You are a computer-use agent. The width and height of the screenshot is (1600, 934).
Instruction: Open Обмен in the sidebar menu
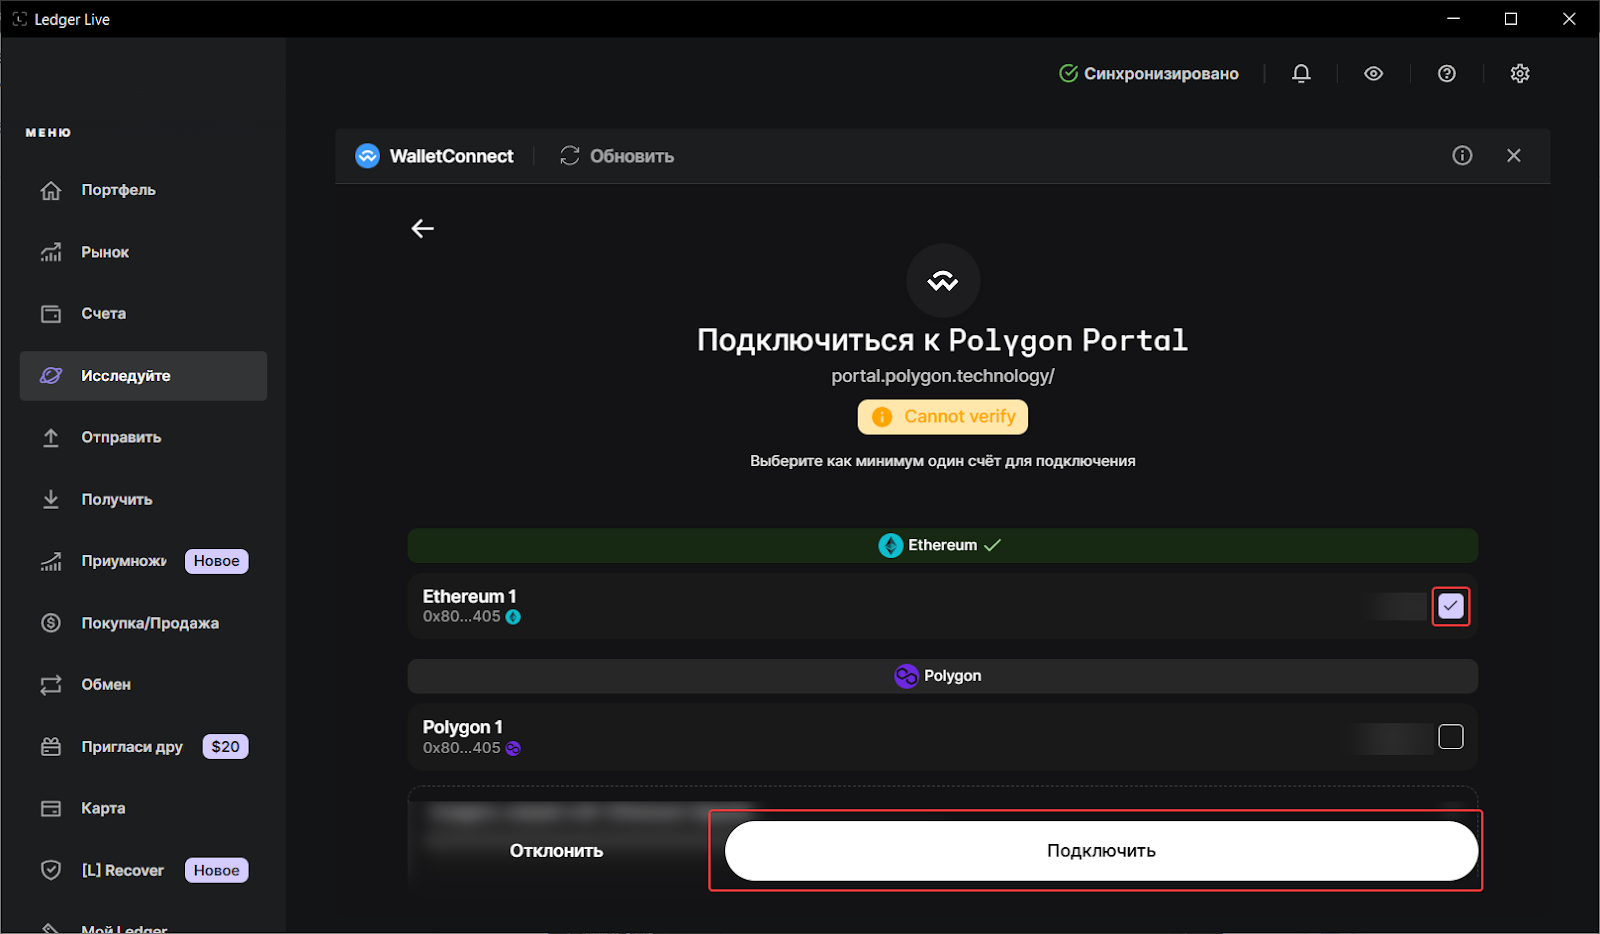pyautogui.click(x=143, y=685)
